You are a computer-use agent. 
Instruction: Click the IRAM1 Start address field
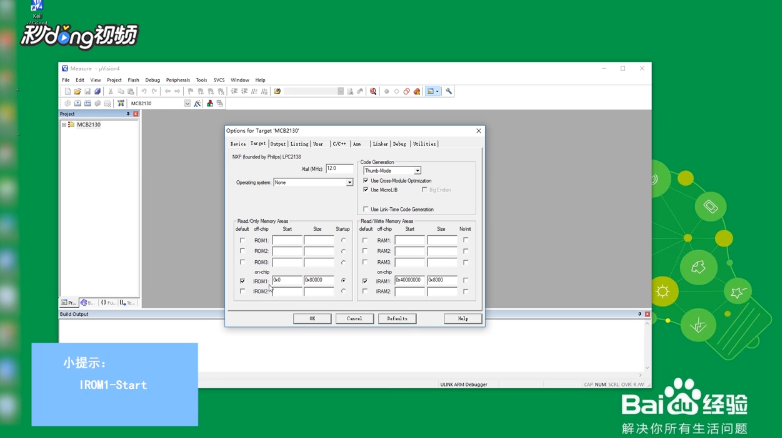409,280
